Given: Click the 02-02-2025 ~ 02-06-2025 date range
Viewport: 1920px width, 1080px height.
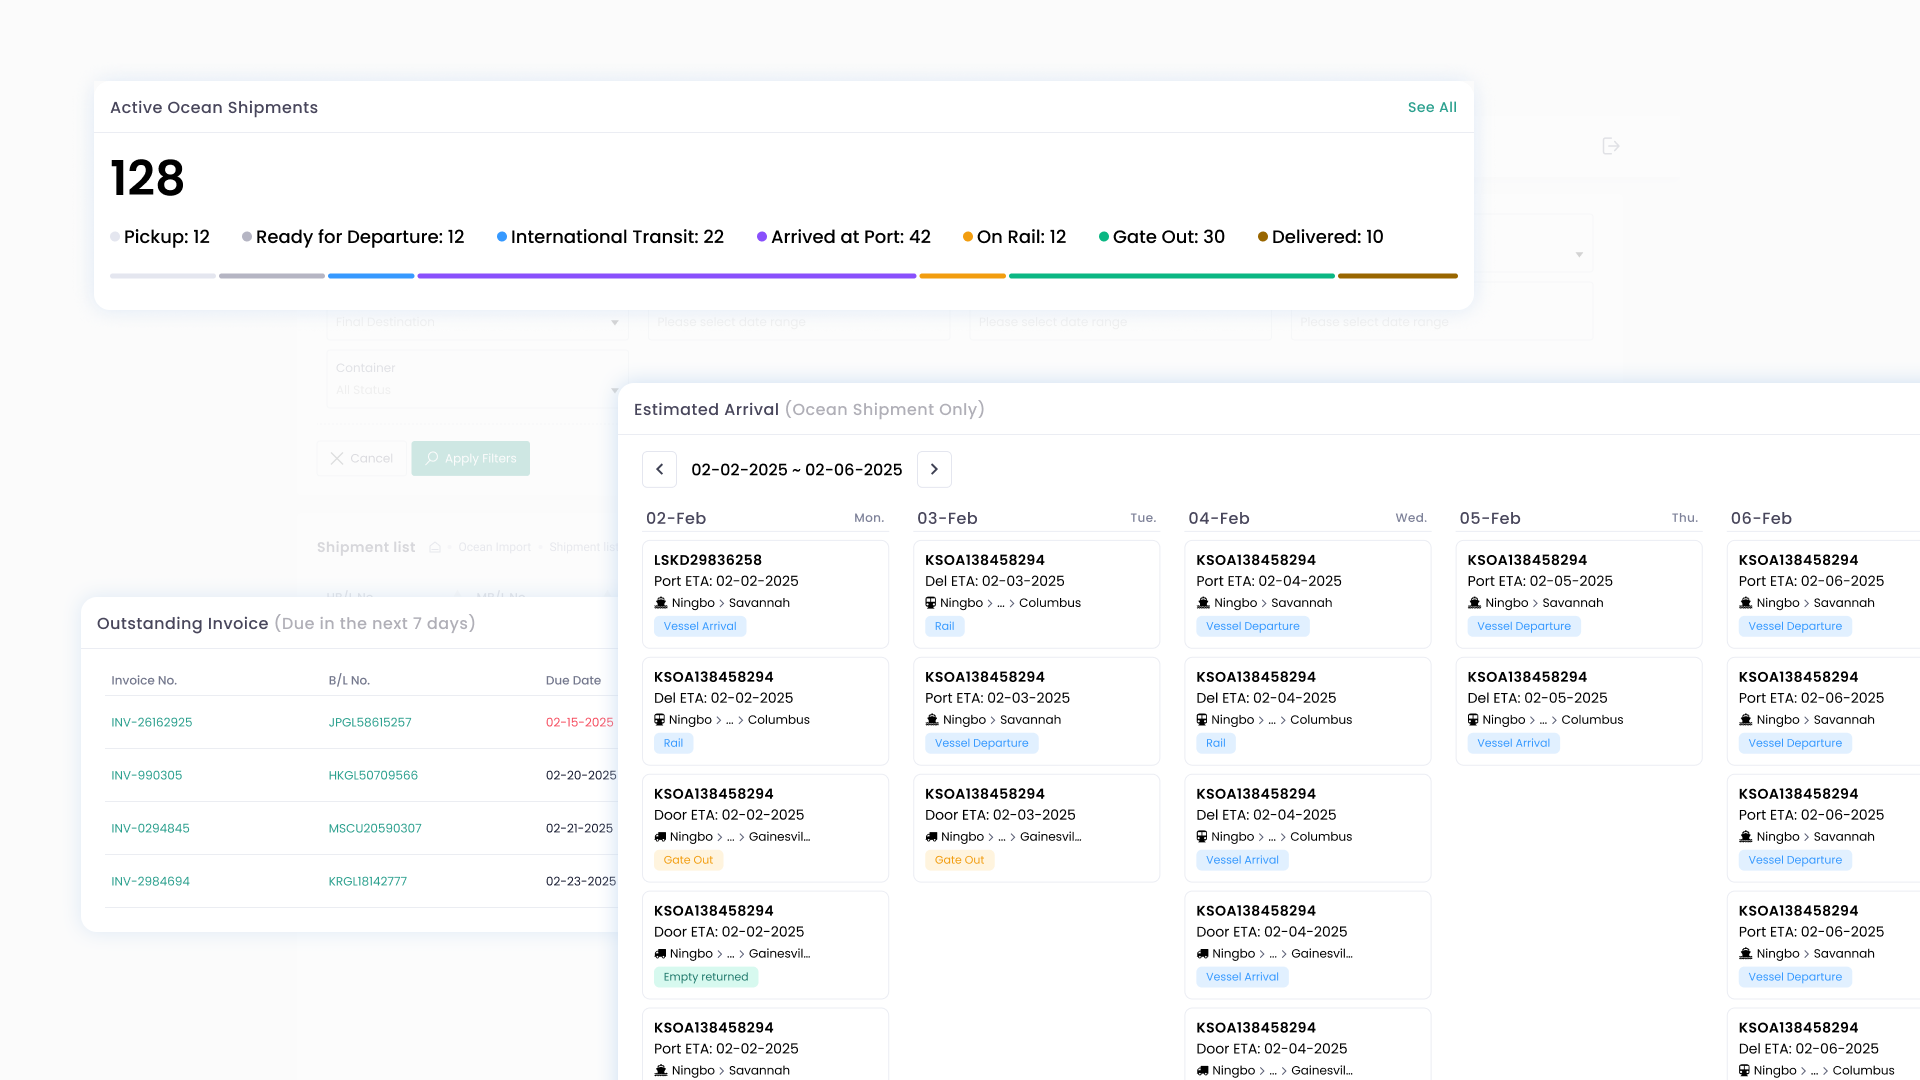Looking at the screenshot, I should 796,470.
